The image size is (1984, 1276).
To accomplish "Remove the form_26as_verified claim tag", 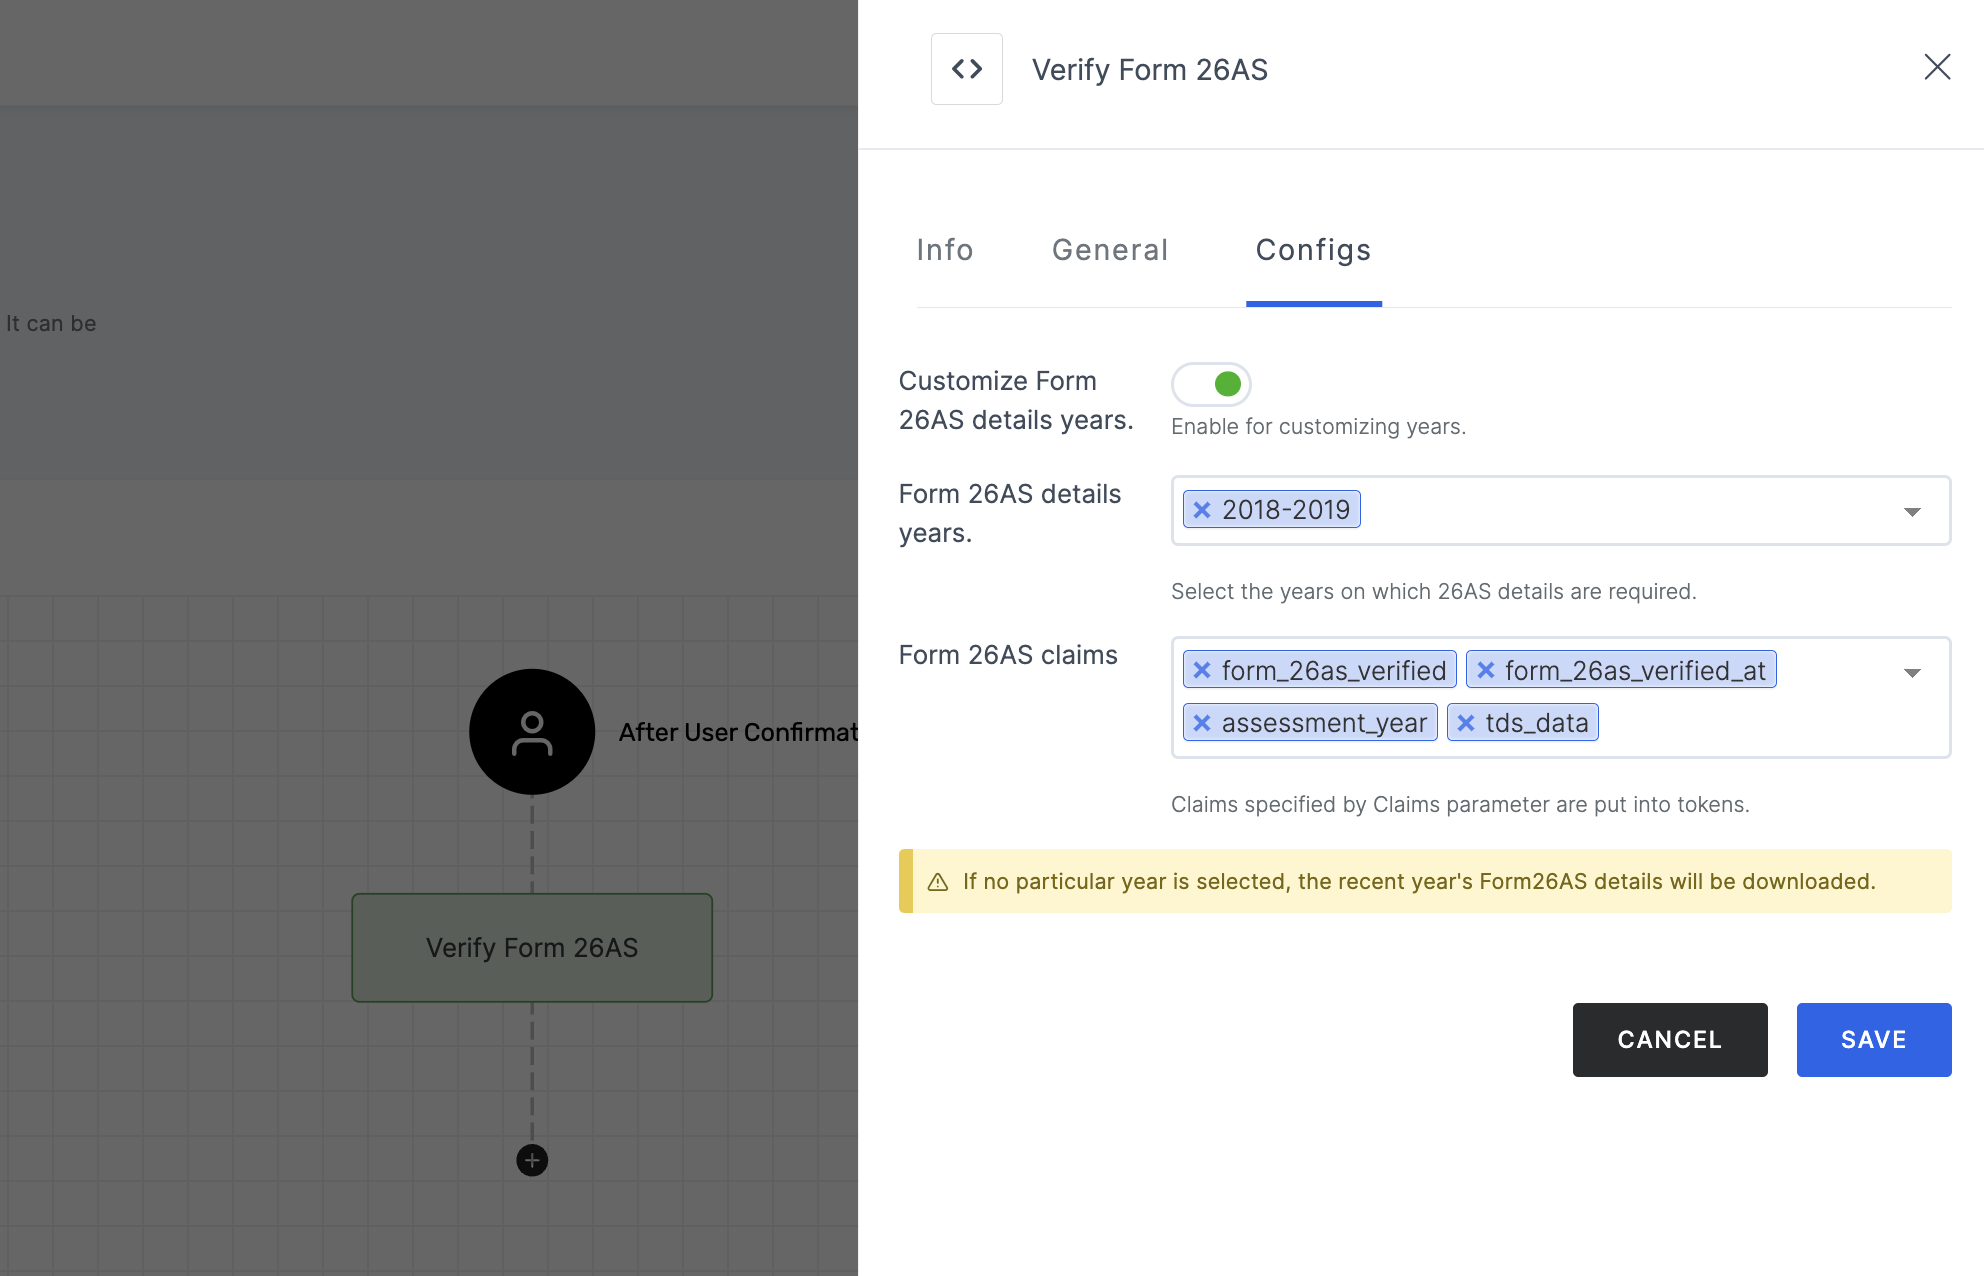I will [x=1202, y=670].
